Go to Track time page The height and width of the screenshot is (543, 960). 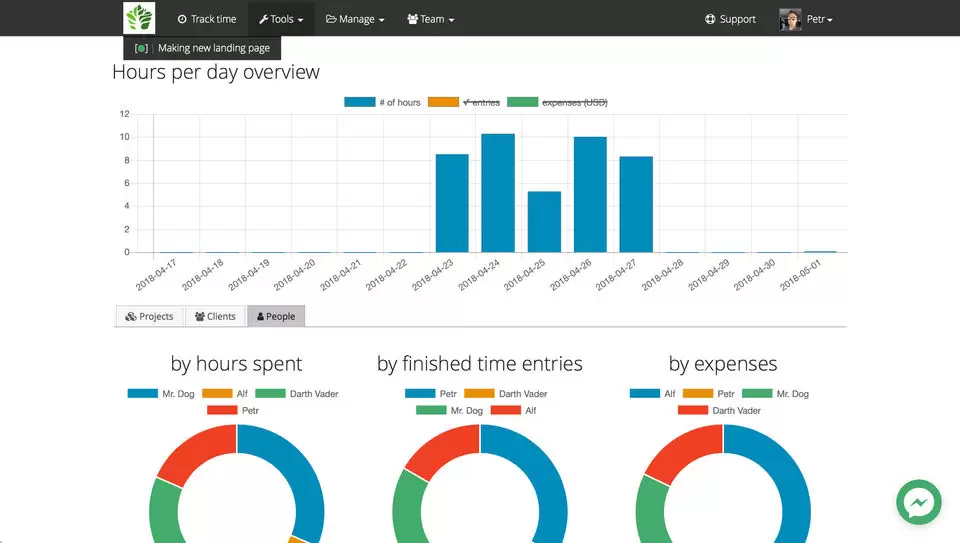point(207,19)
